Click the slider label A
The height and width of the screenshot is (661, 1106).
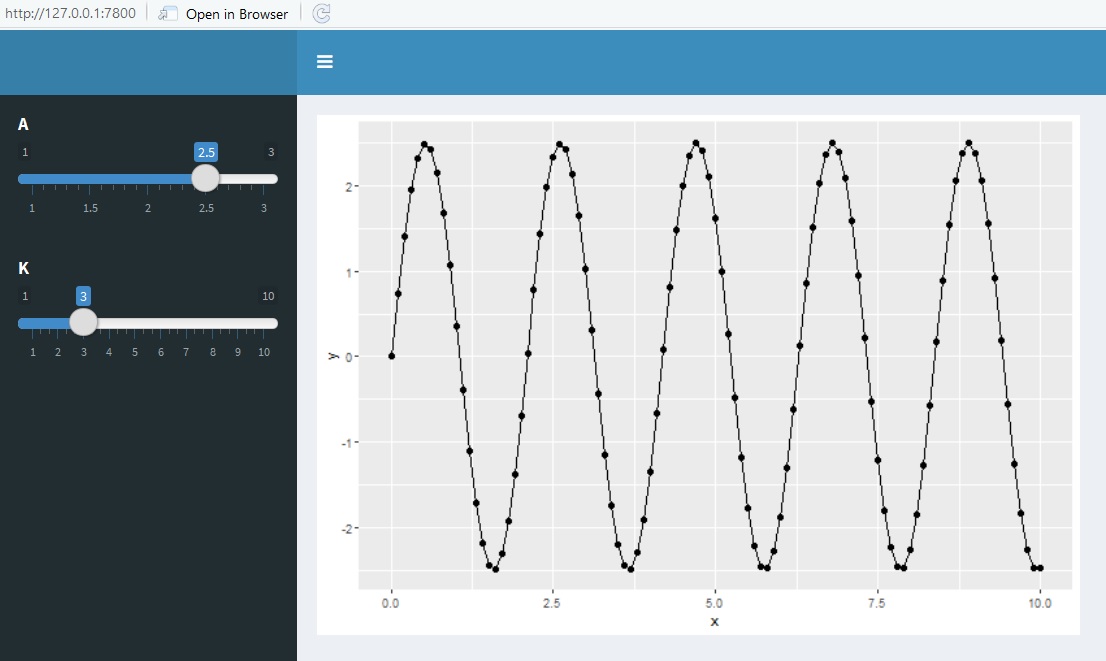tap(23, 124)
